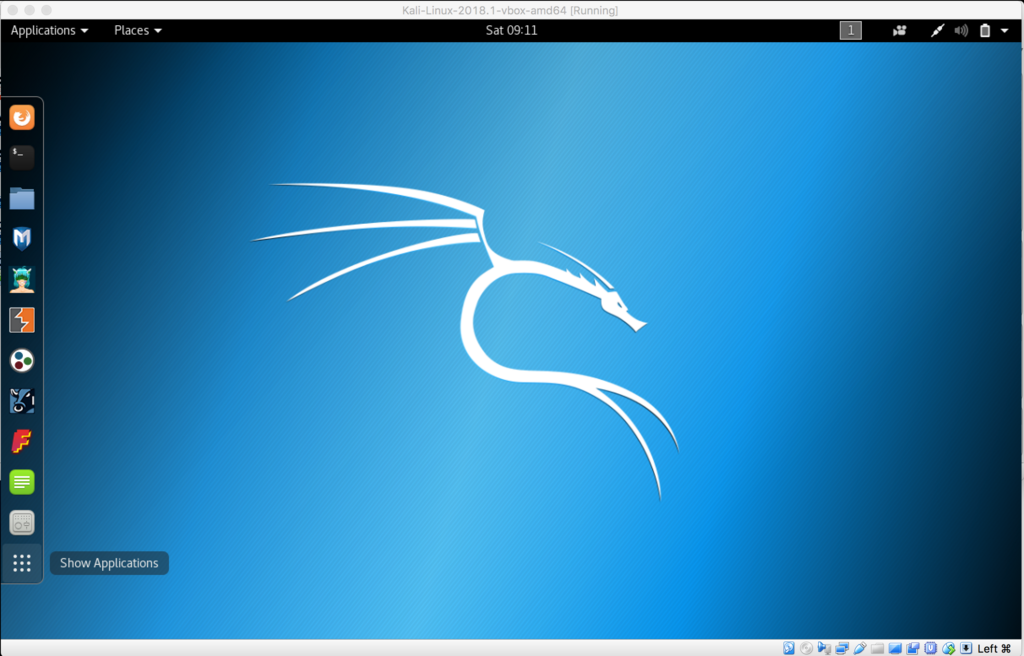1024x656 pixels.
Task: Click the Show Applications grid button
Action: pyautogui.click(x=22, y=563)
